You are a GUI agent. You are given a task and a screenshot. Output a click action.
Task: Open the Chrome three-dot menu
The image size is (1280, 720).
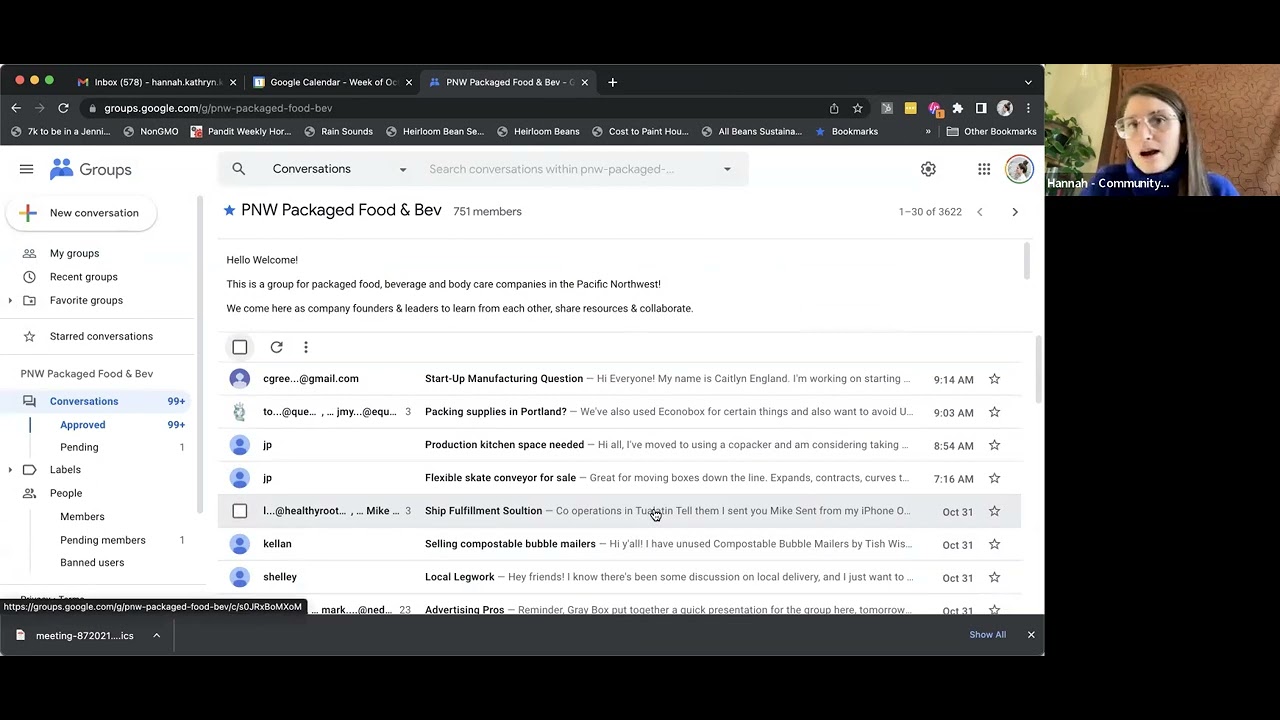1028,108
